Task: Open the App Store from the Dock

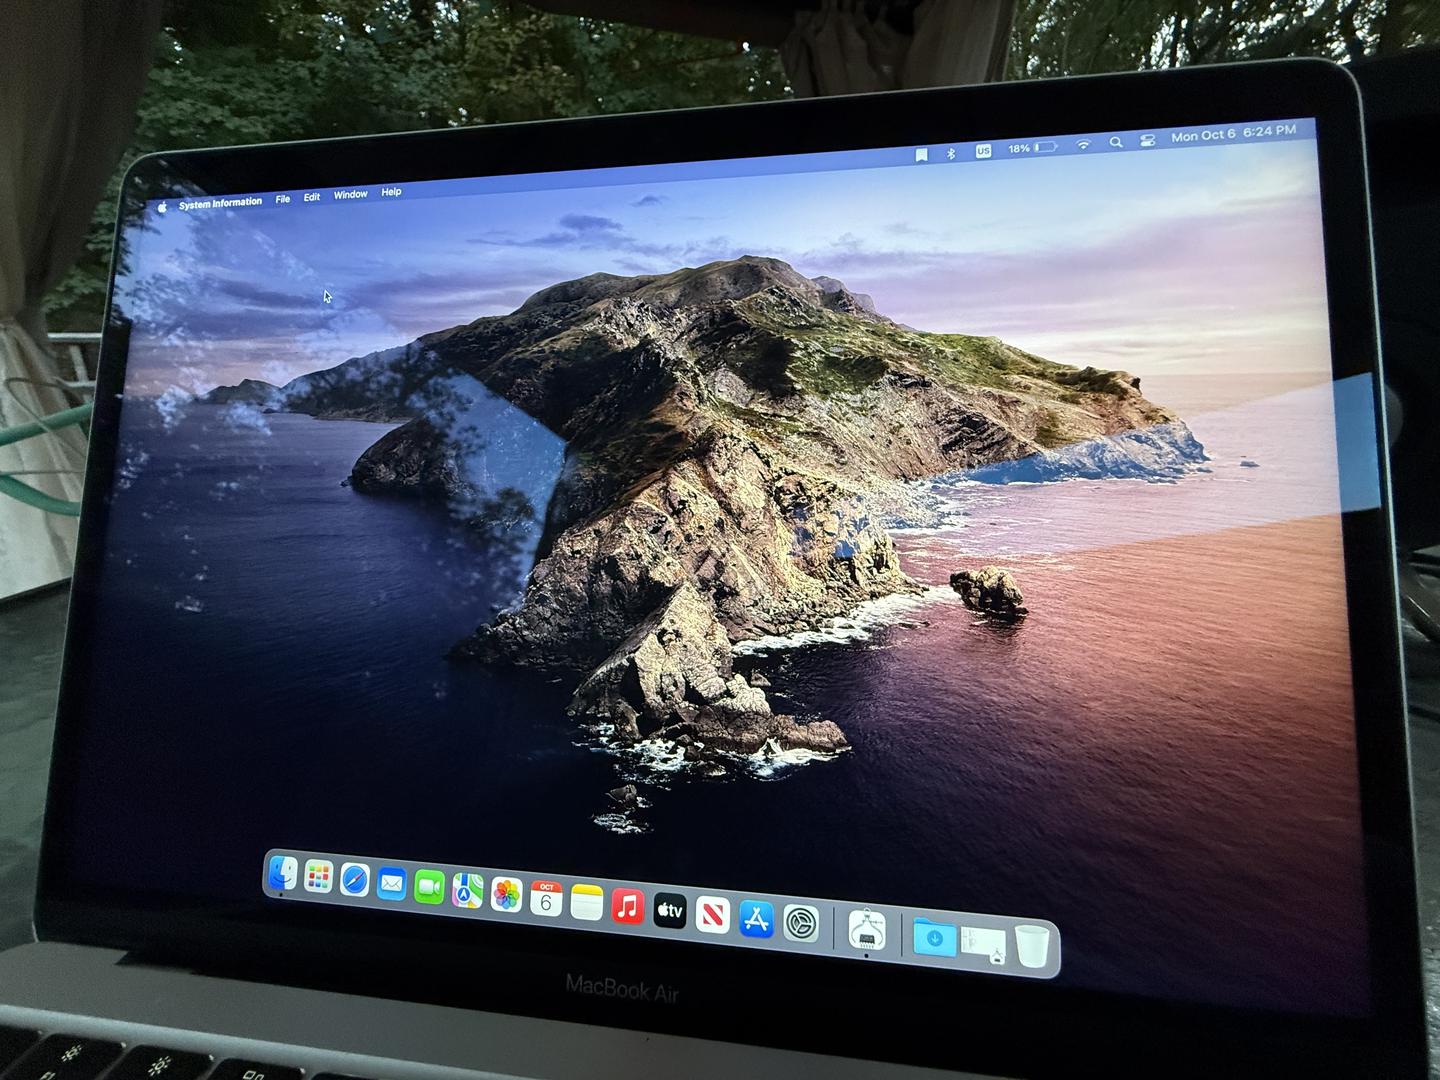Action: tap(756, 918)
